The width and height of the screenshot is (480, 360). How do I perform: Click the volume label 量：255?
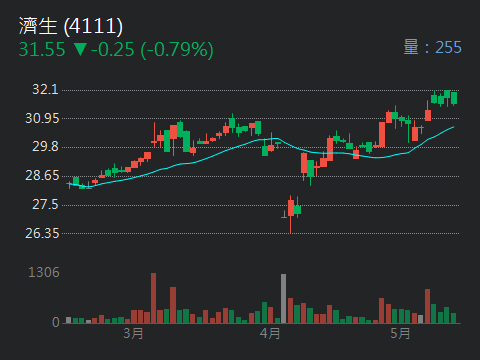[432, 47]
